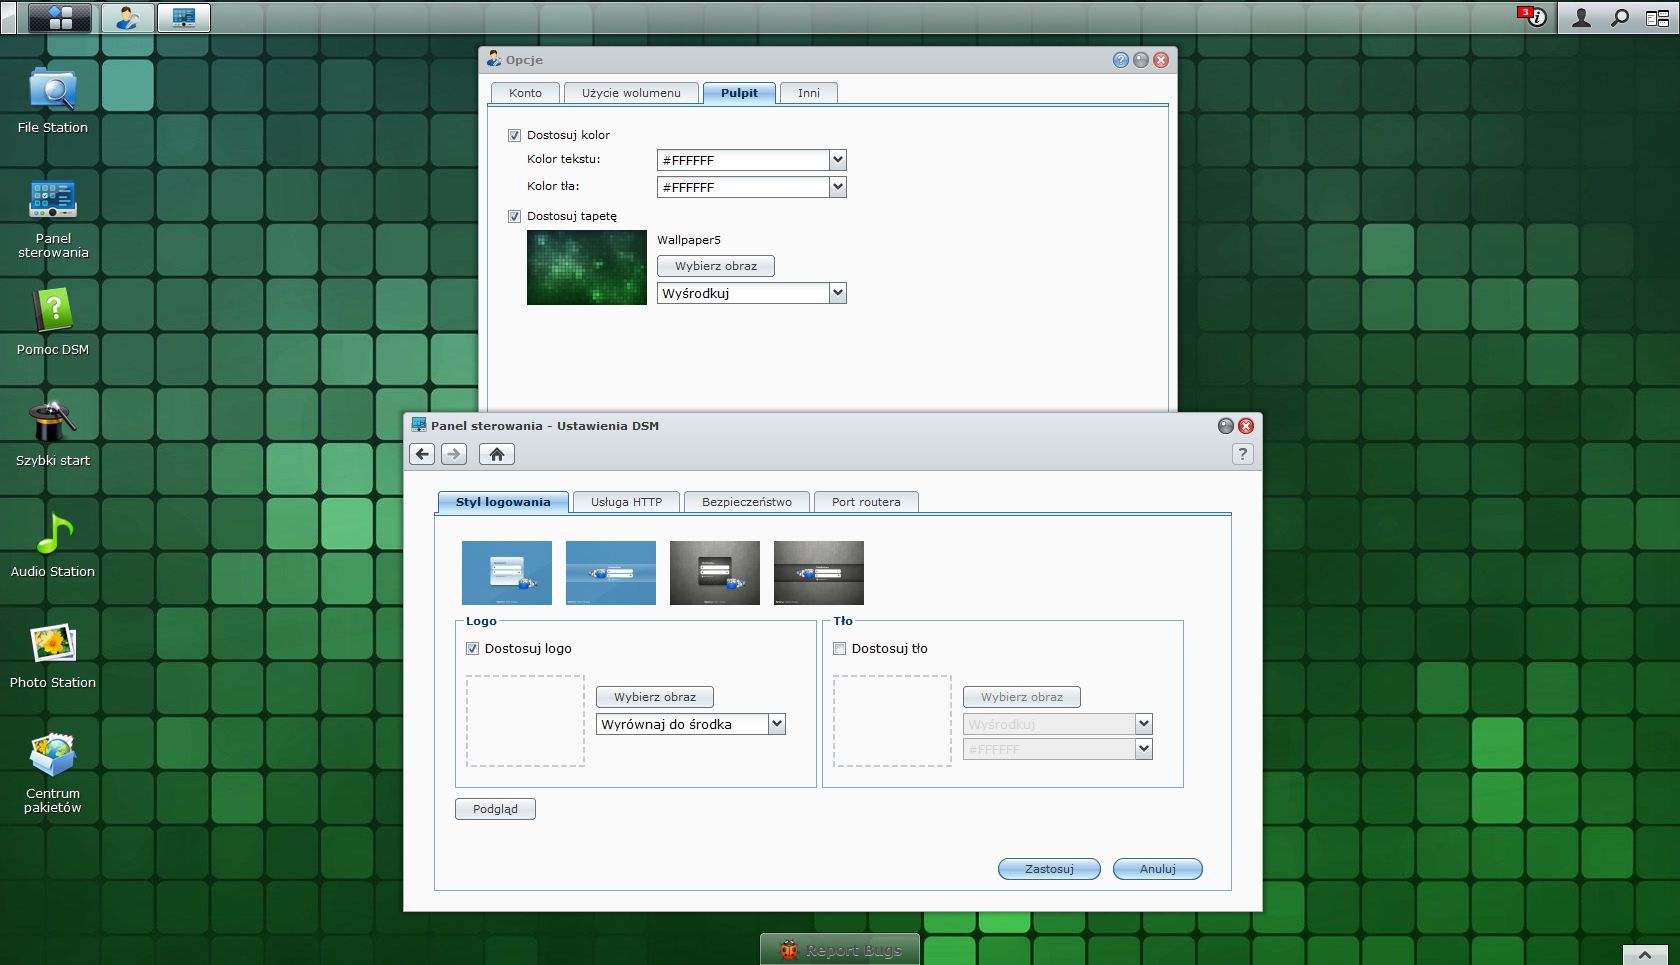Switch to Usługa HTTP tab
This screenshot has height=965, width=1680.
tap(626, 502)
